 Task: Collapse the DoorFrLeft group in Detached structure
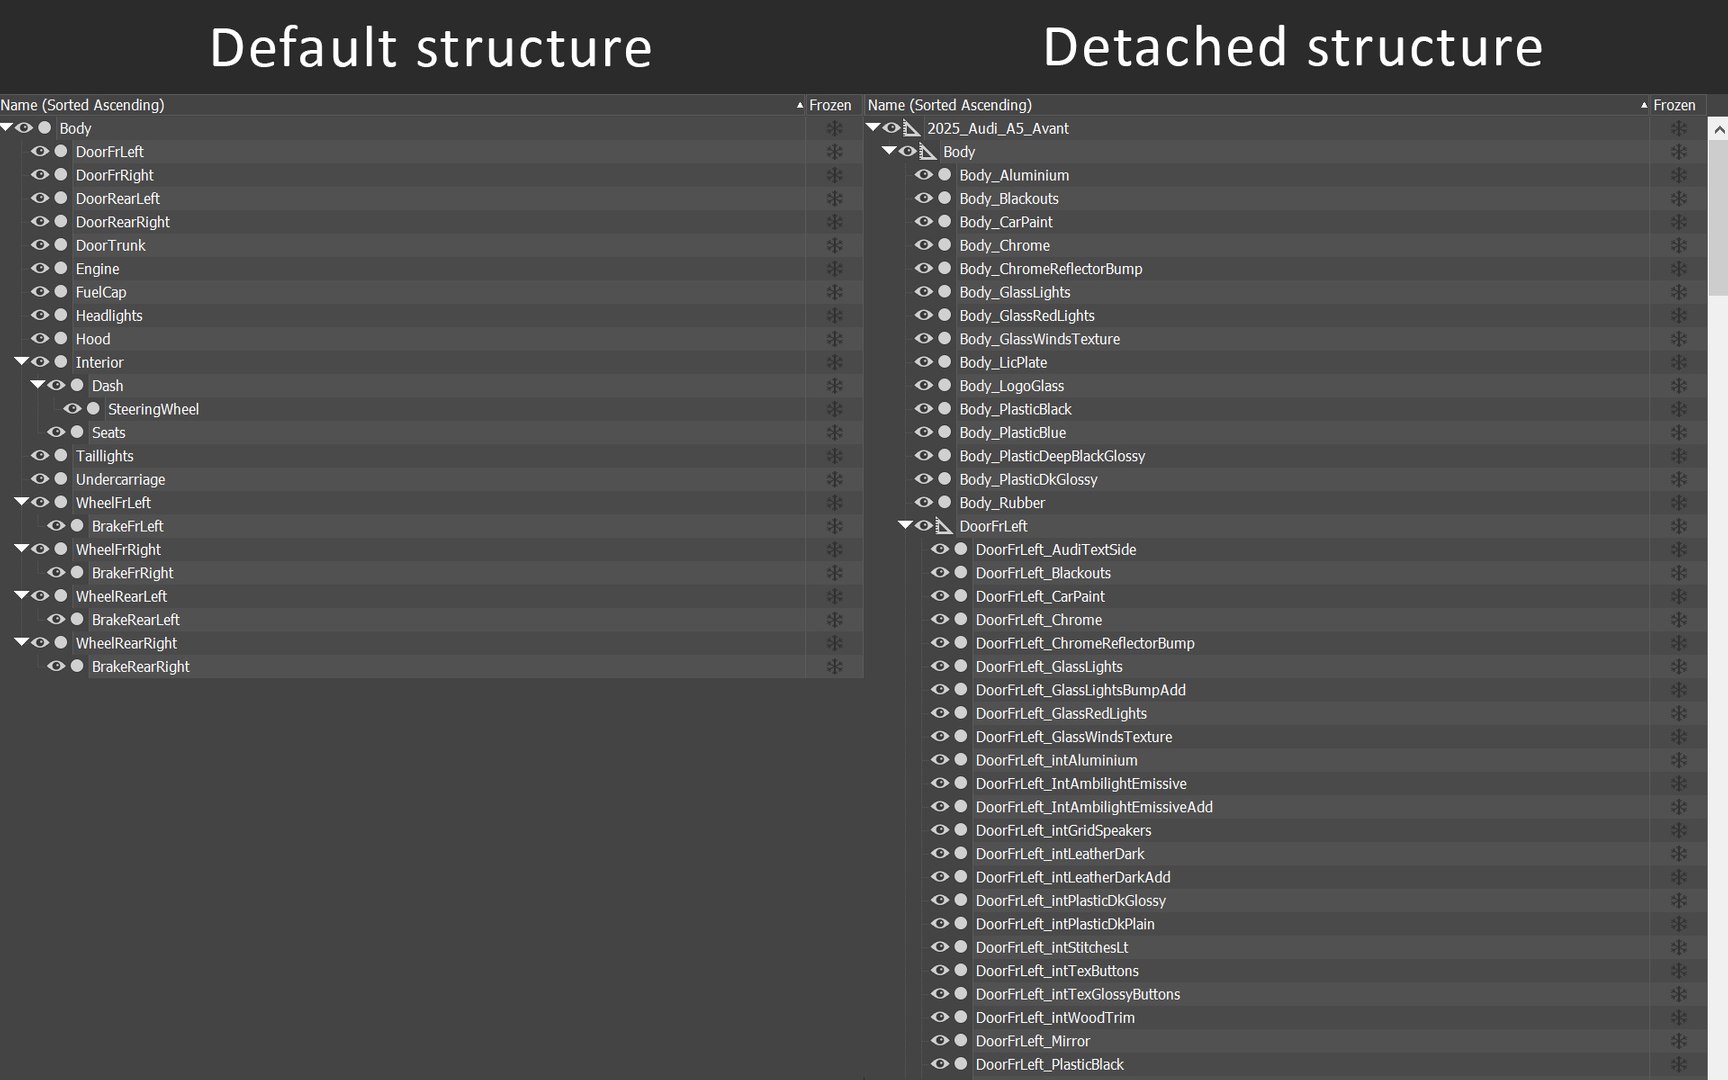(x=905, y=525)
